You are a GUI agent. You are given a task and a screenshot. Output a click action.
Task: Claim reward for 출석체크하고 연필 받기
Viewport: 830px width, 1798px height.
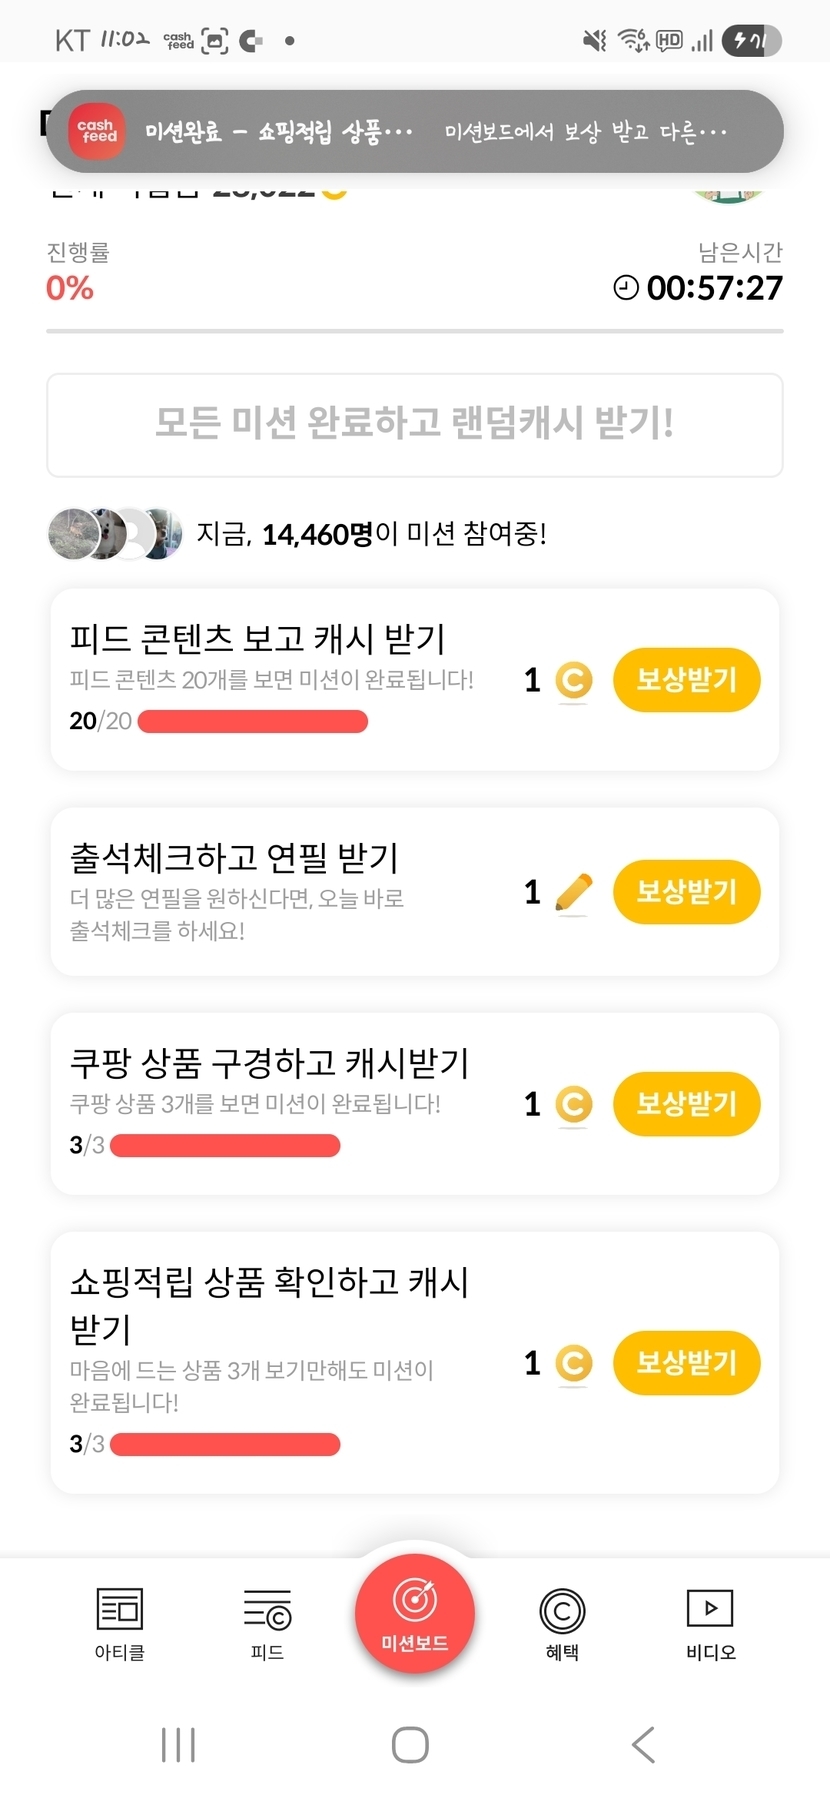[x=686, y=891]
